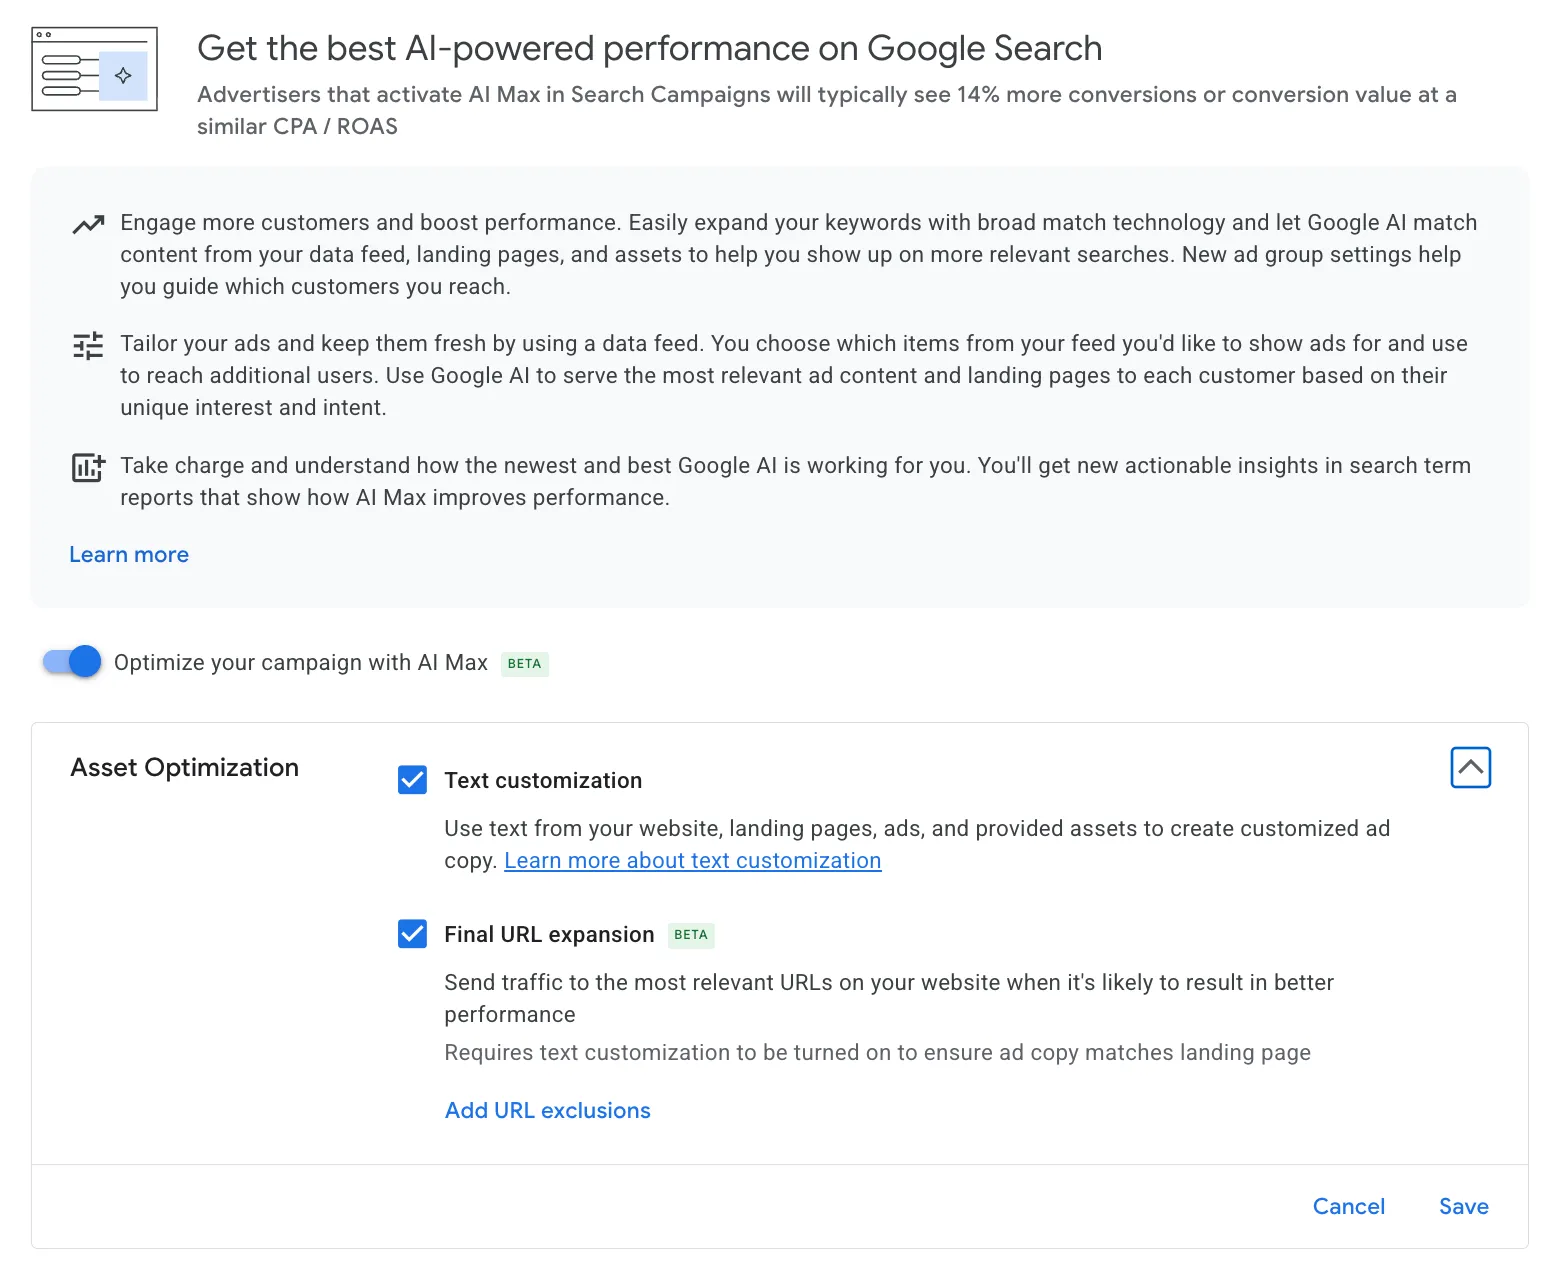Uncheck the Final URL expansion checkbox
Screen dimensions: 1560x1266
pyautogui.click(x=412, y=934)
